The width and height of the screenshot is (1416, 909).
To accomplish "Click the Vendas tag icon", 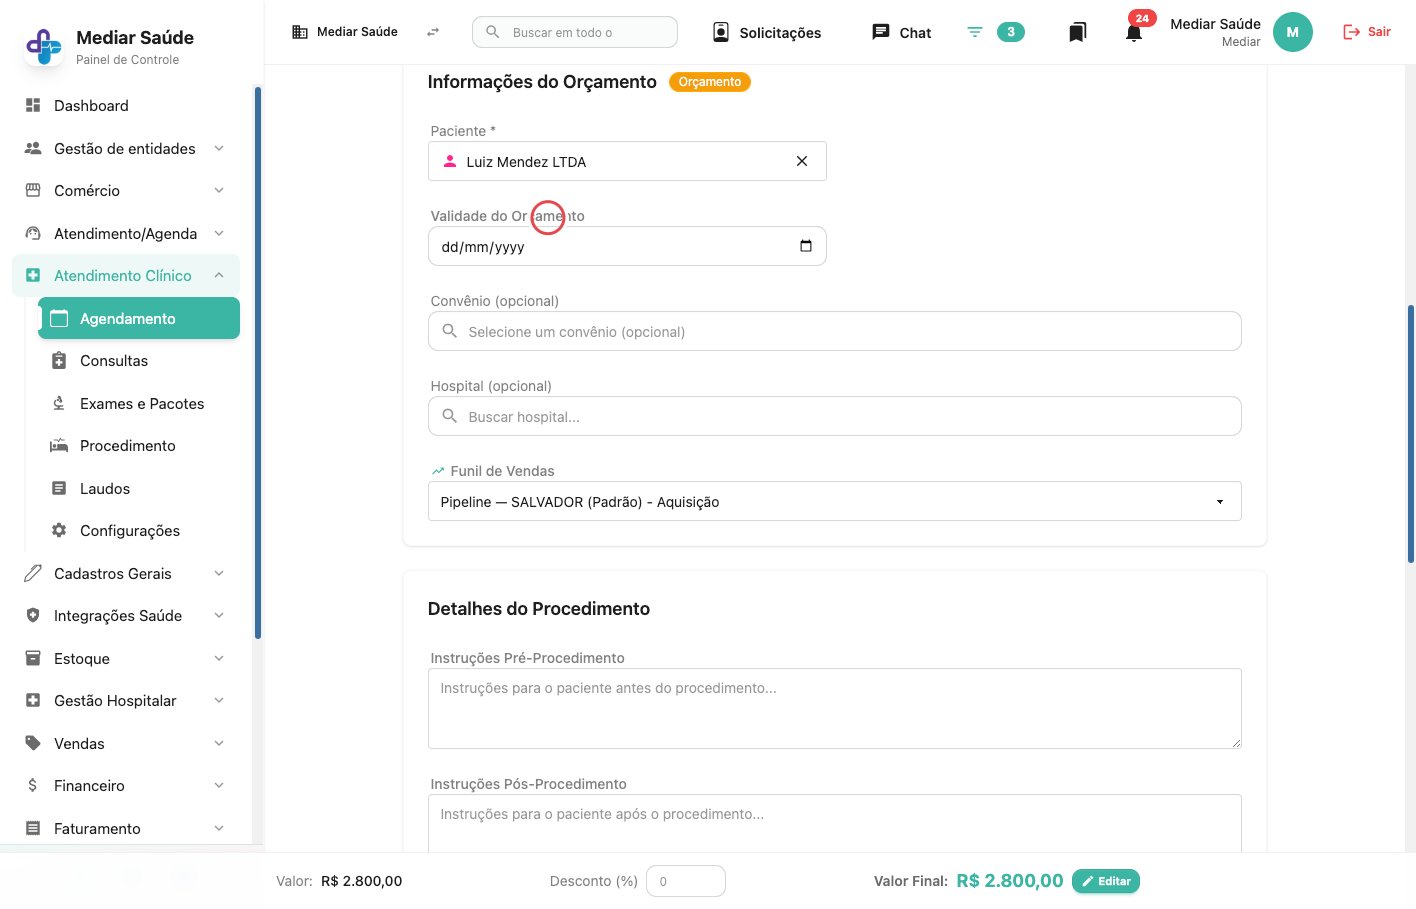I will pyautogui.click(x=33, y=743).
